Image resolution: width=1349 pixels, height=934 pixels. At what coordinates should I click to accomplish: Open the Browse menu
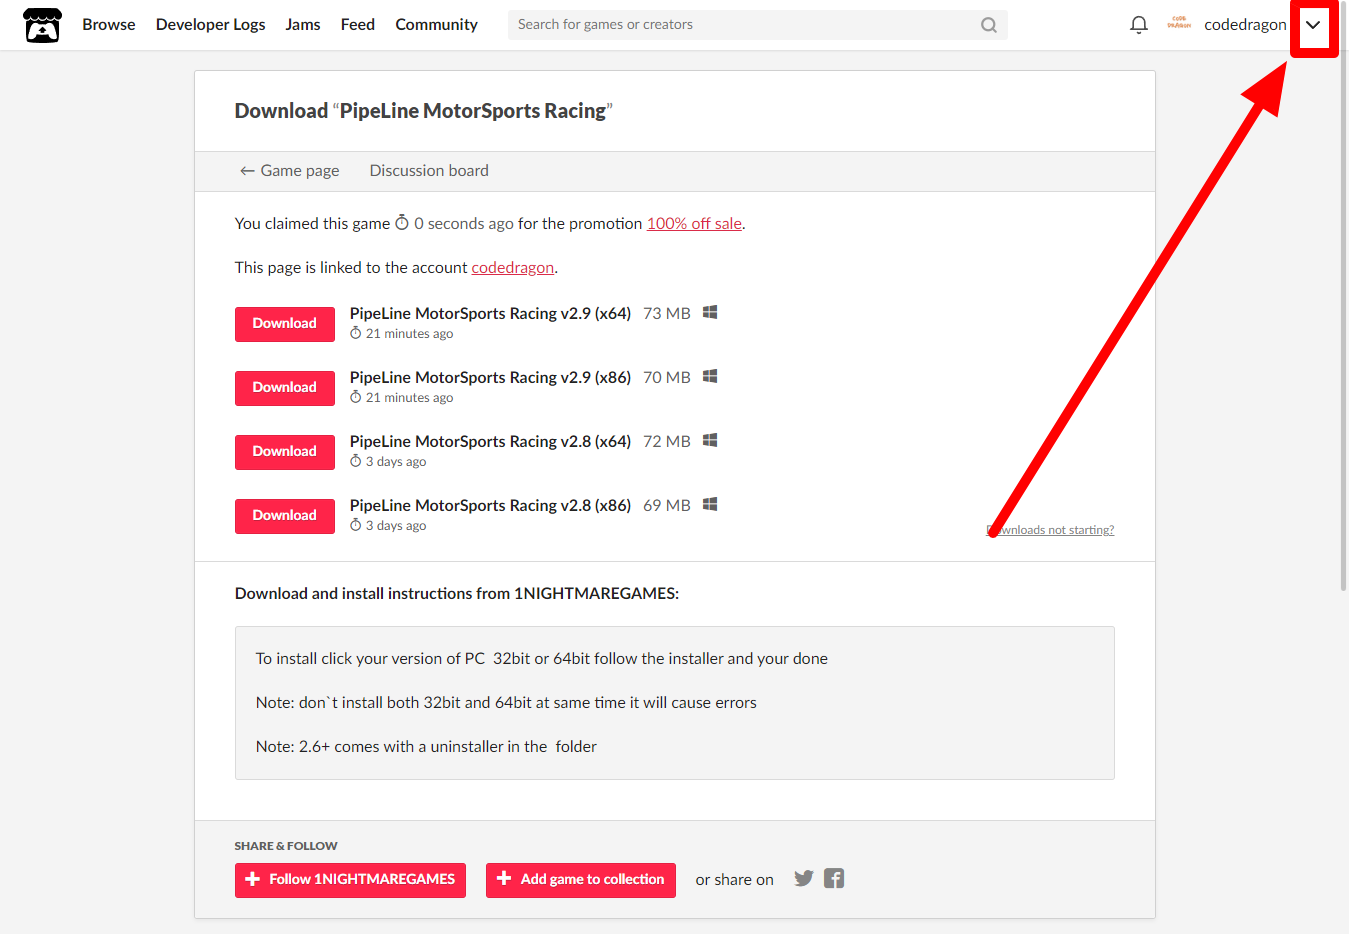coord(109,25)
